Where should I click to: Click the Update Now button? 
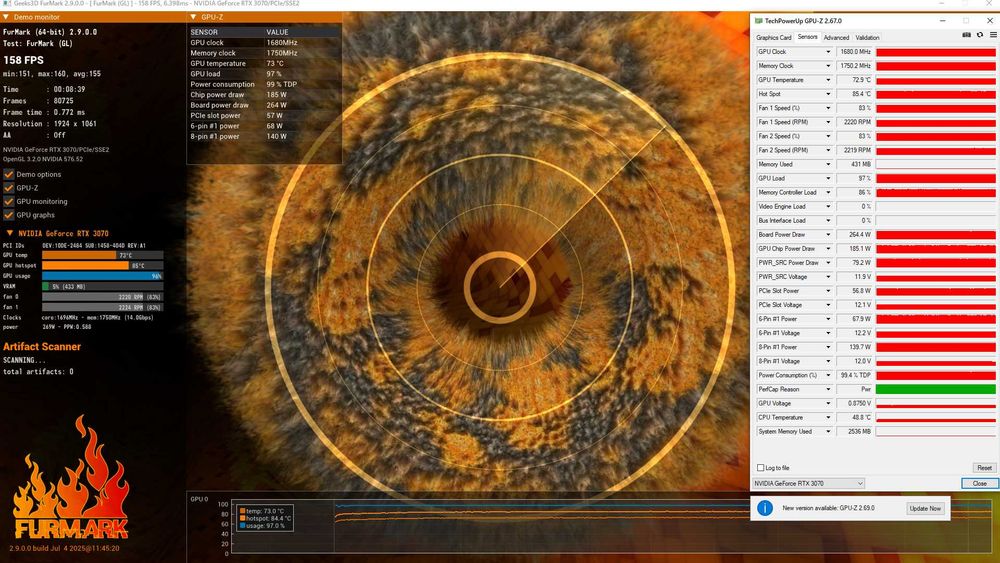(925, 508)
